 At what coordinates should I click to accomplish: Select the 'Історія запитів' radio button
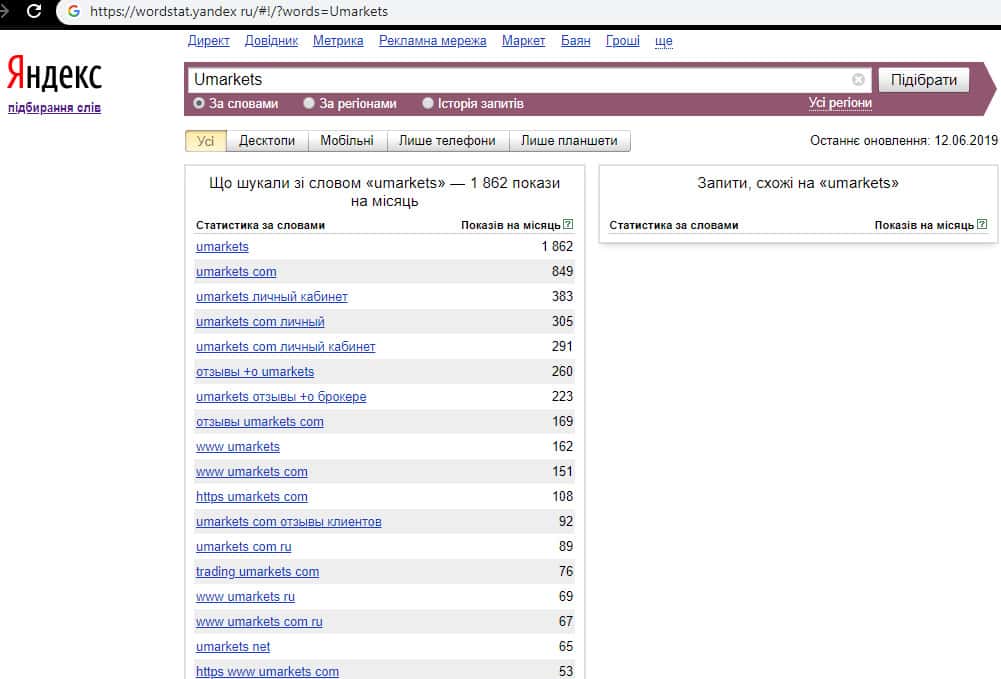pos(428,103)
